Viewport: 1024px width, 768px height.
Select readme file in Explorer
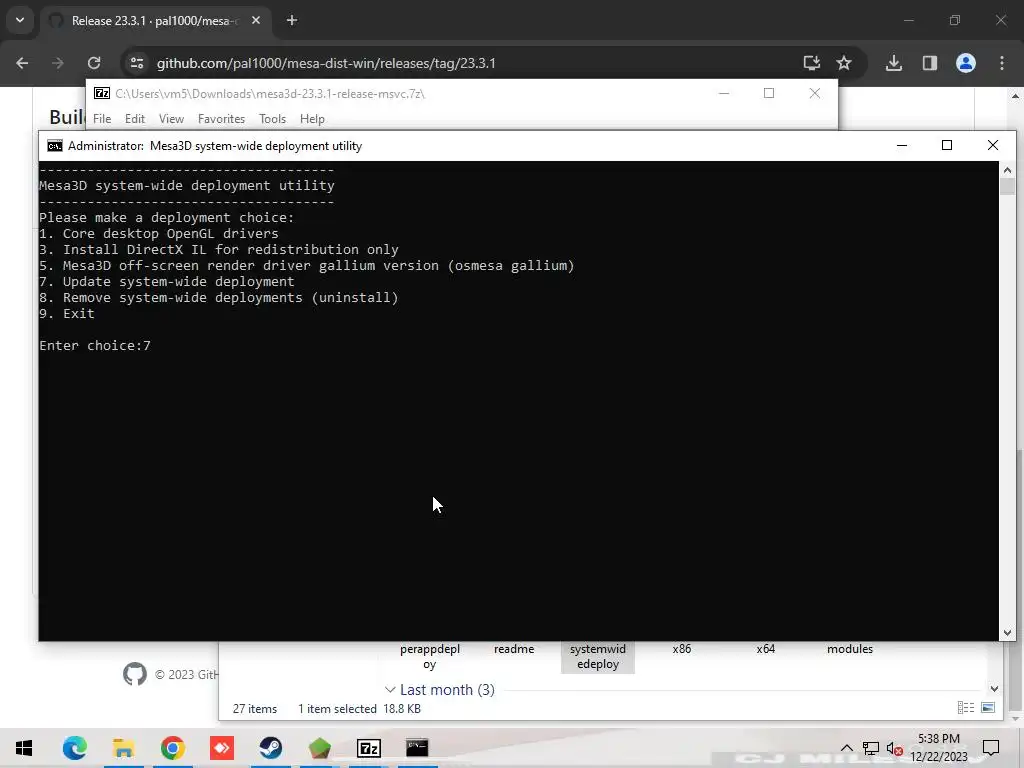point(514,649)
